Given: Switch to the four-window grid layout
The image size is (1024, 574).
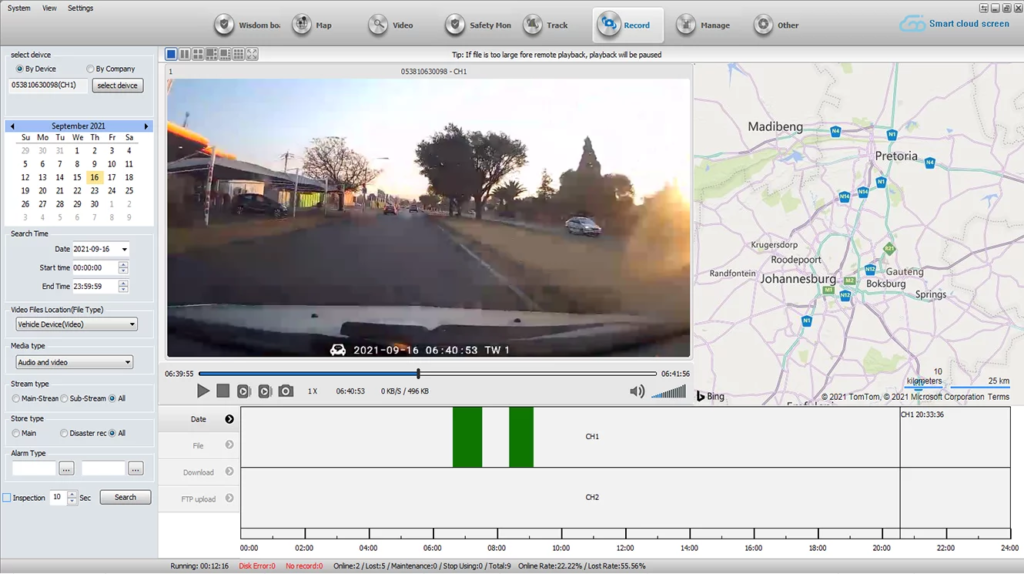Looking at the screenshot, I should click(x=198, y=54).
